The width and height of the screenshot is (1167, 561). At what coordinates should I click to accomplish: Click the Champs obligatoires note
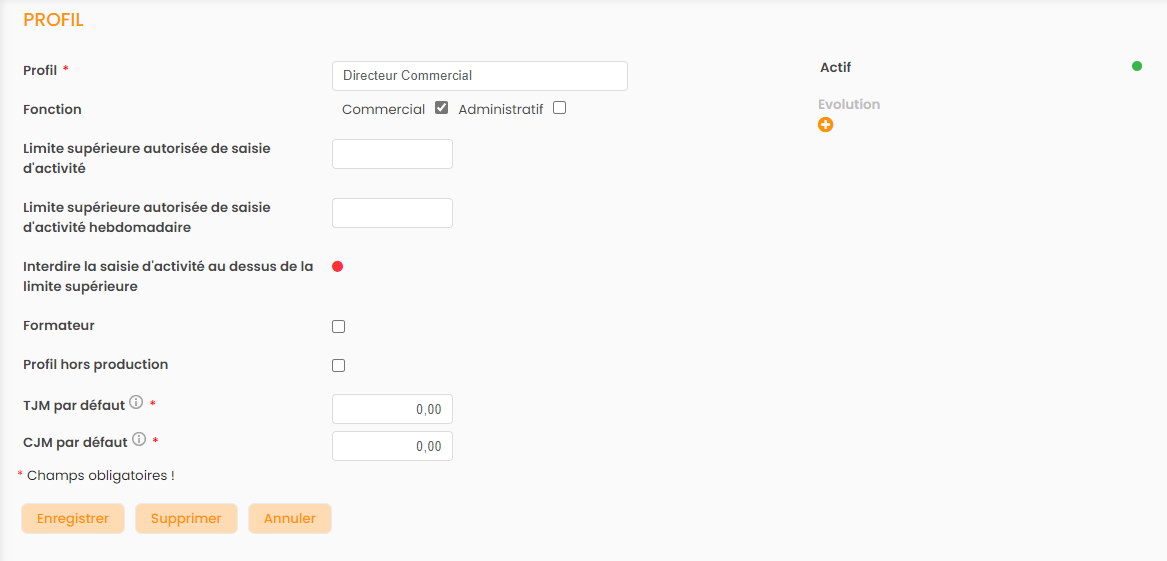(100, 476)
